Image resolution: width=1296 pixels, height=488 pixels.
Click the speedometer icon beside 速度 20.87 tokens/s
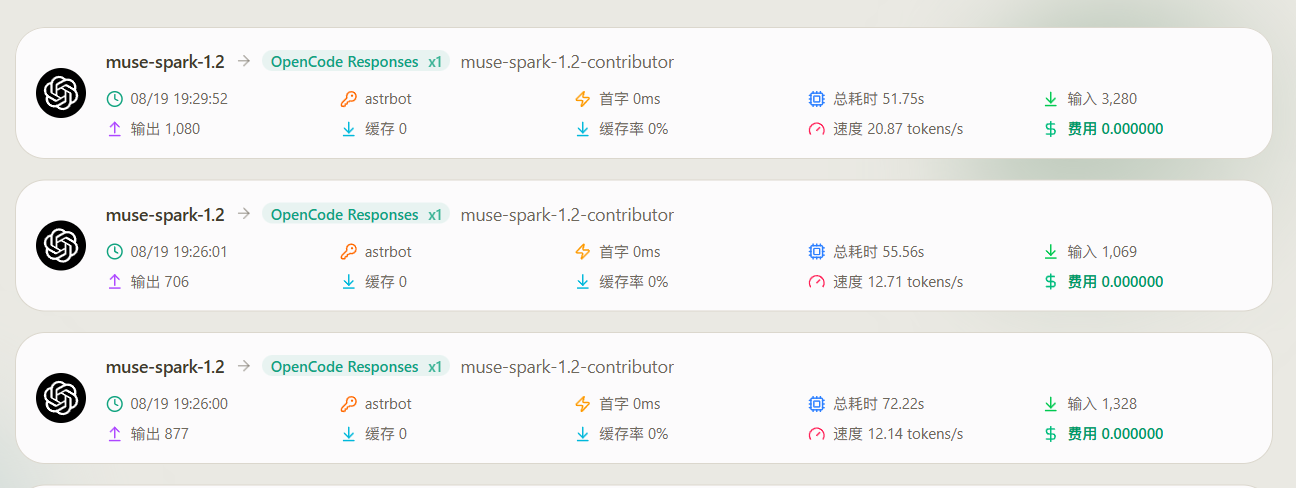pyautogui.click(x=817, y=129)
